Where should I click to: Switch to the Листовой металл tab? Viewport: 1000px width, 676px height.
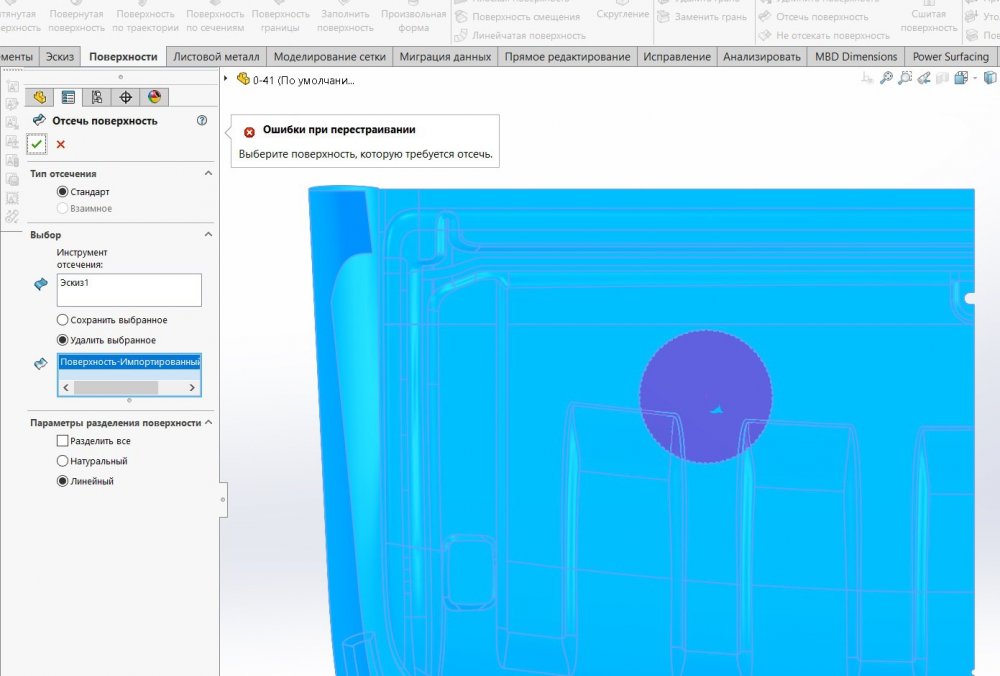tap(216, 57)
